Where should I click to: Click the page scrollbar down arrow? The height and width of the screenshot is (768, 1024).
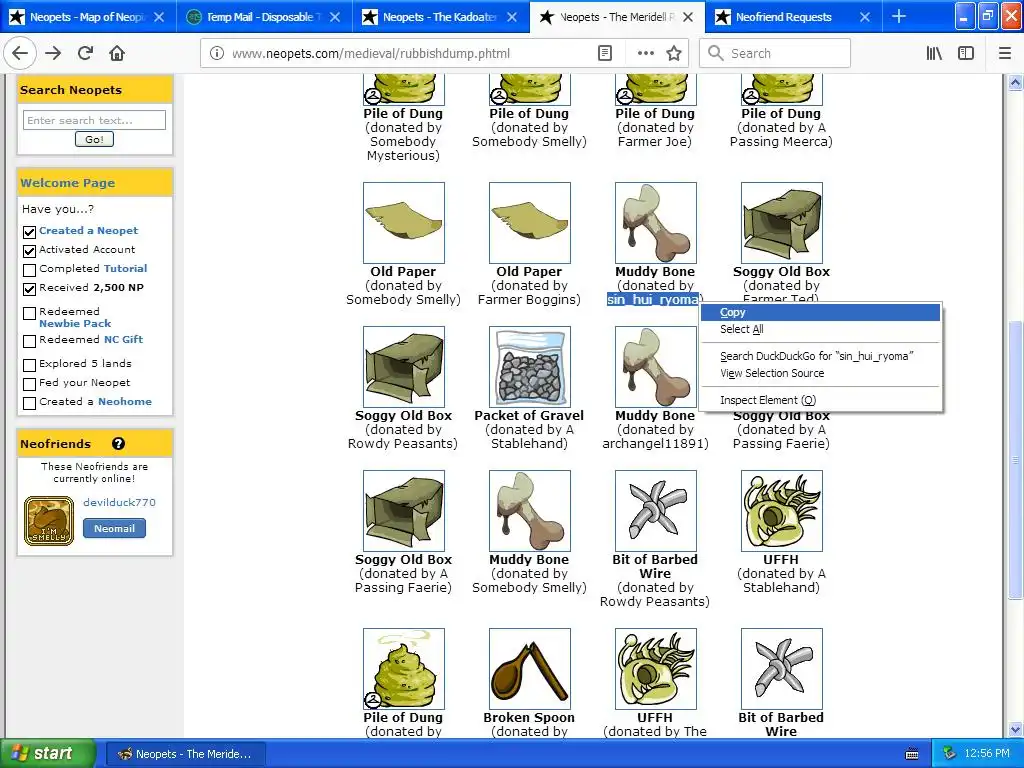1015,729
